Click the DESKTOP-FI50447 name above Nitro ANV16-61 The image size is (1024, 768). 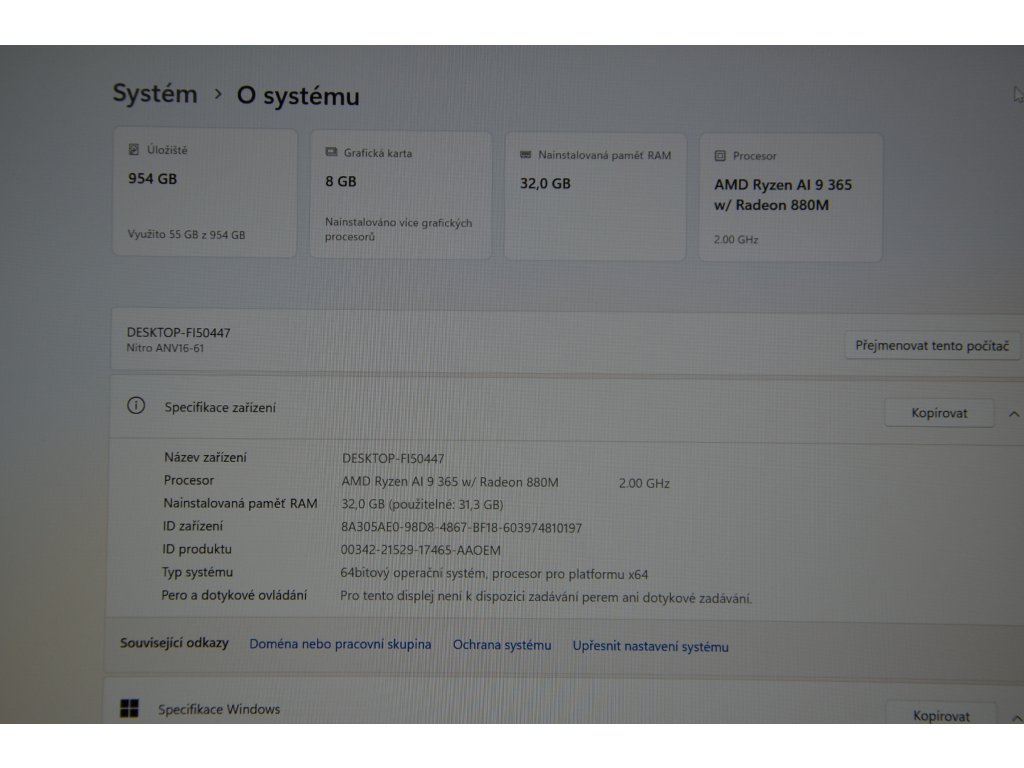click(x=178, y=332)
